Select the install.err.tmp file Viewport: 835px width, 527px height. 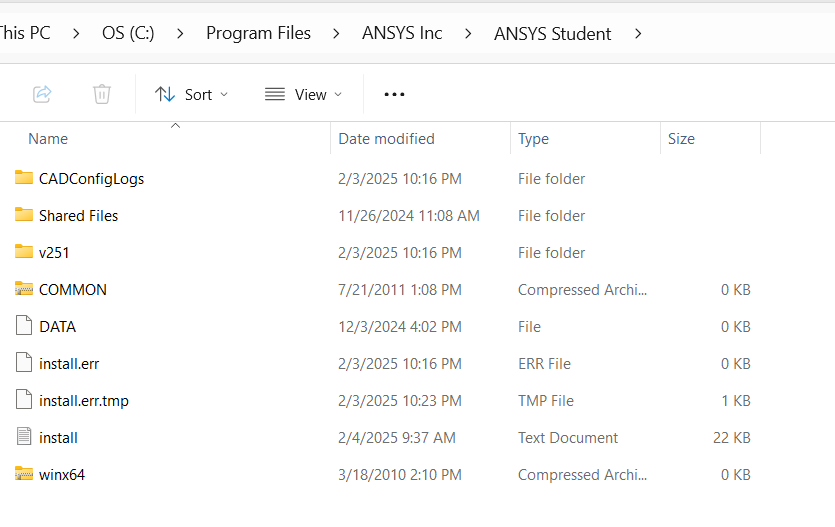click(84, 400)
